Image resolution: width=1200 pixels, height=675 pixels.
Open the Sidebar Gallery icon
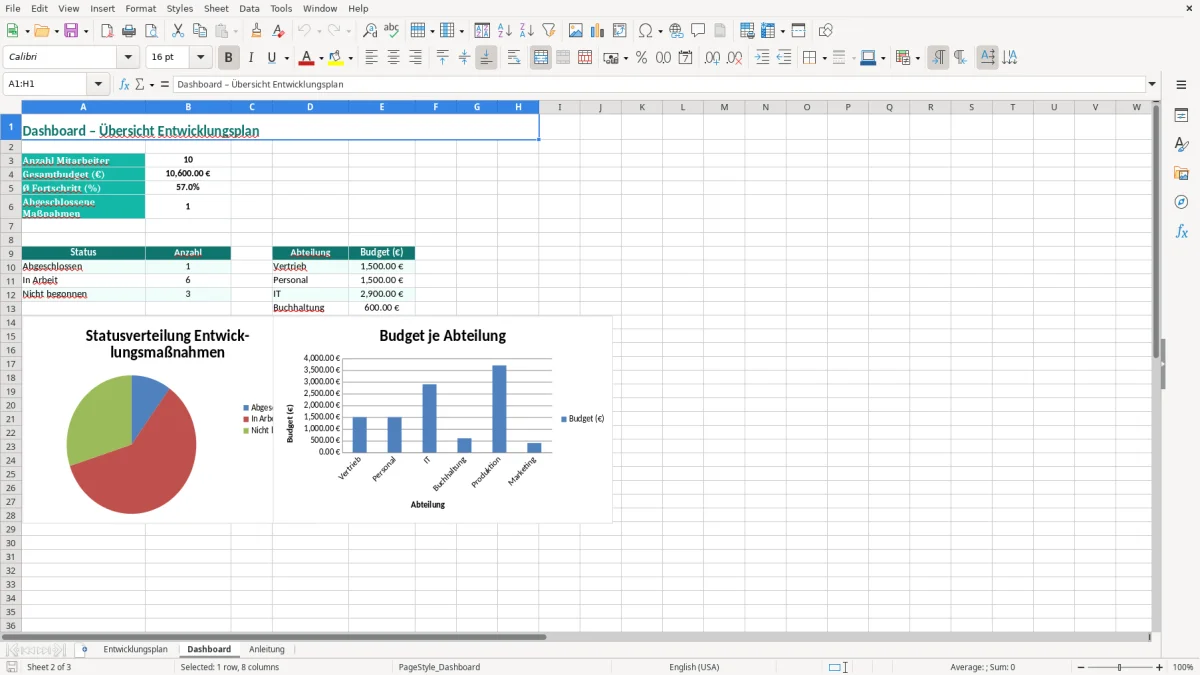tap(1181, 173)
